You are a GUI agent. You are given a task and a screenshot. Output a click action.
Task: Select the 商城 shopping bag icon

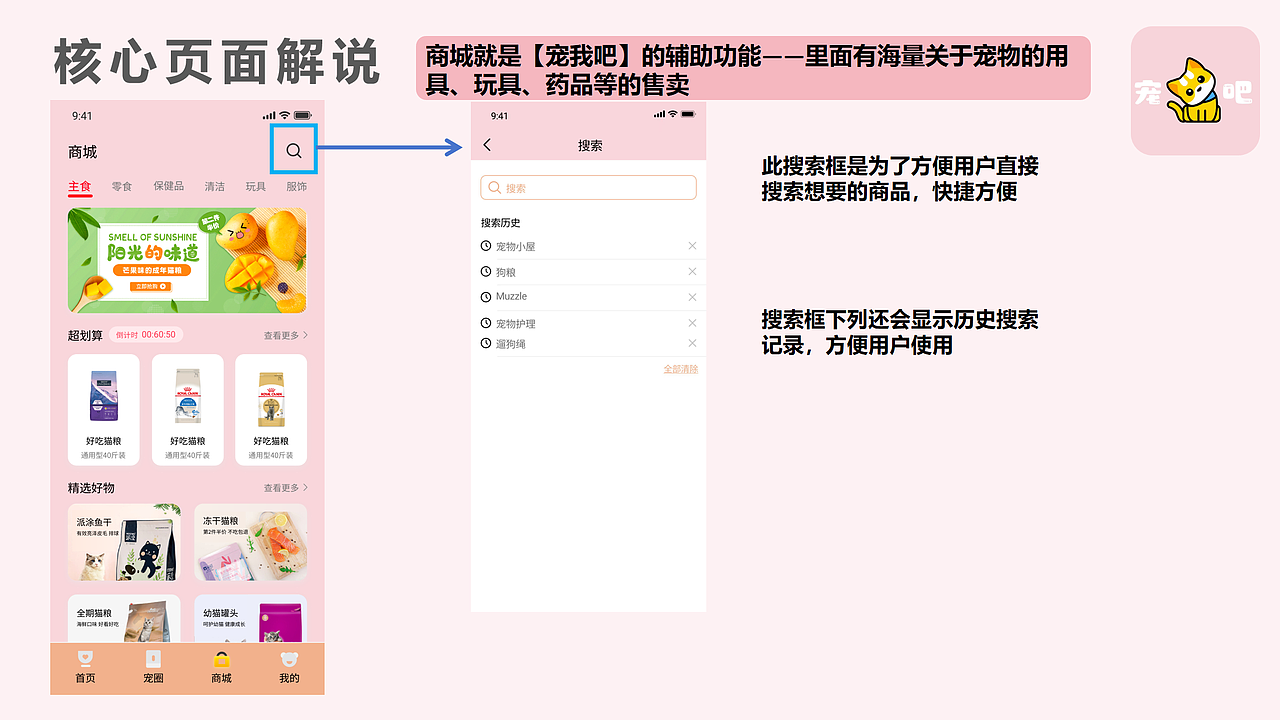(220, 661)
